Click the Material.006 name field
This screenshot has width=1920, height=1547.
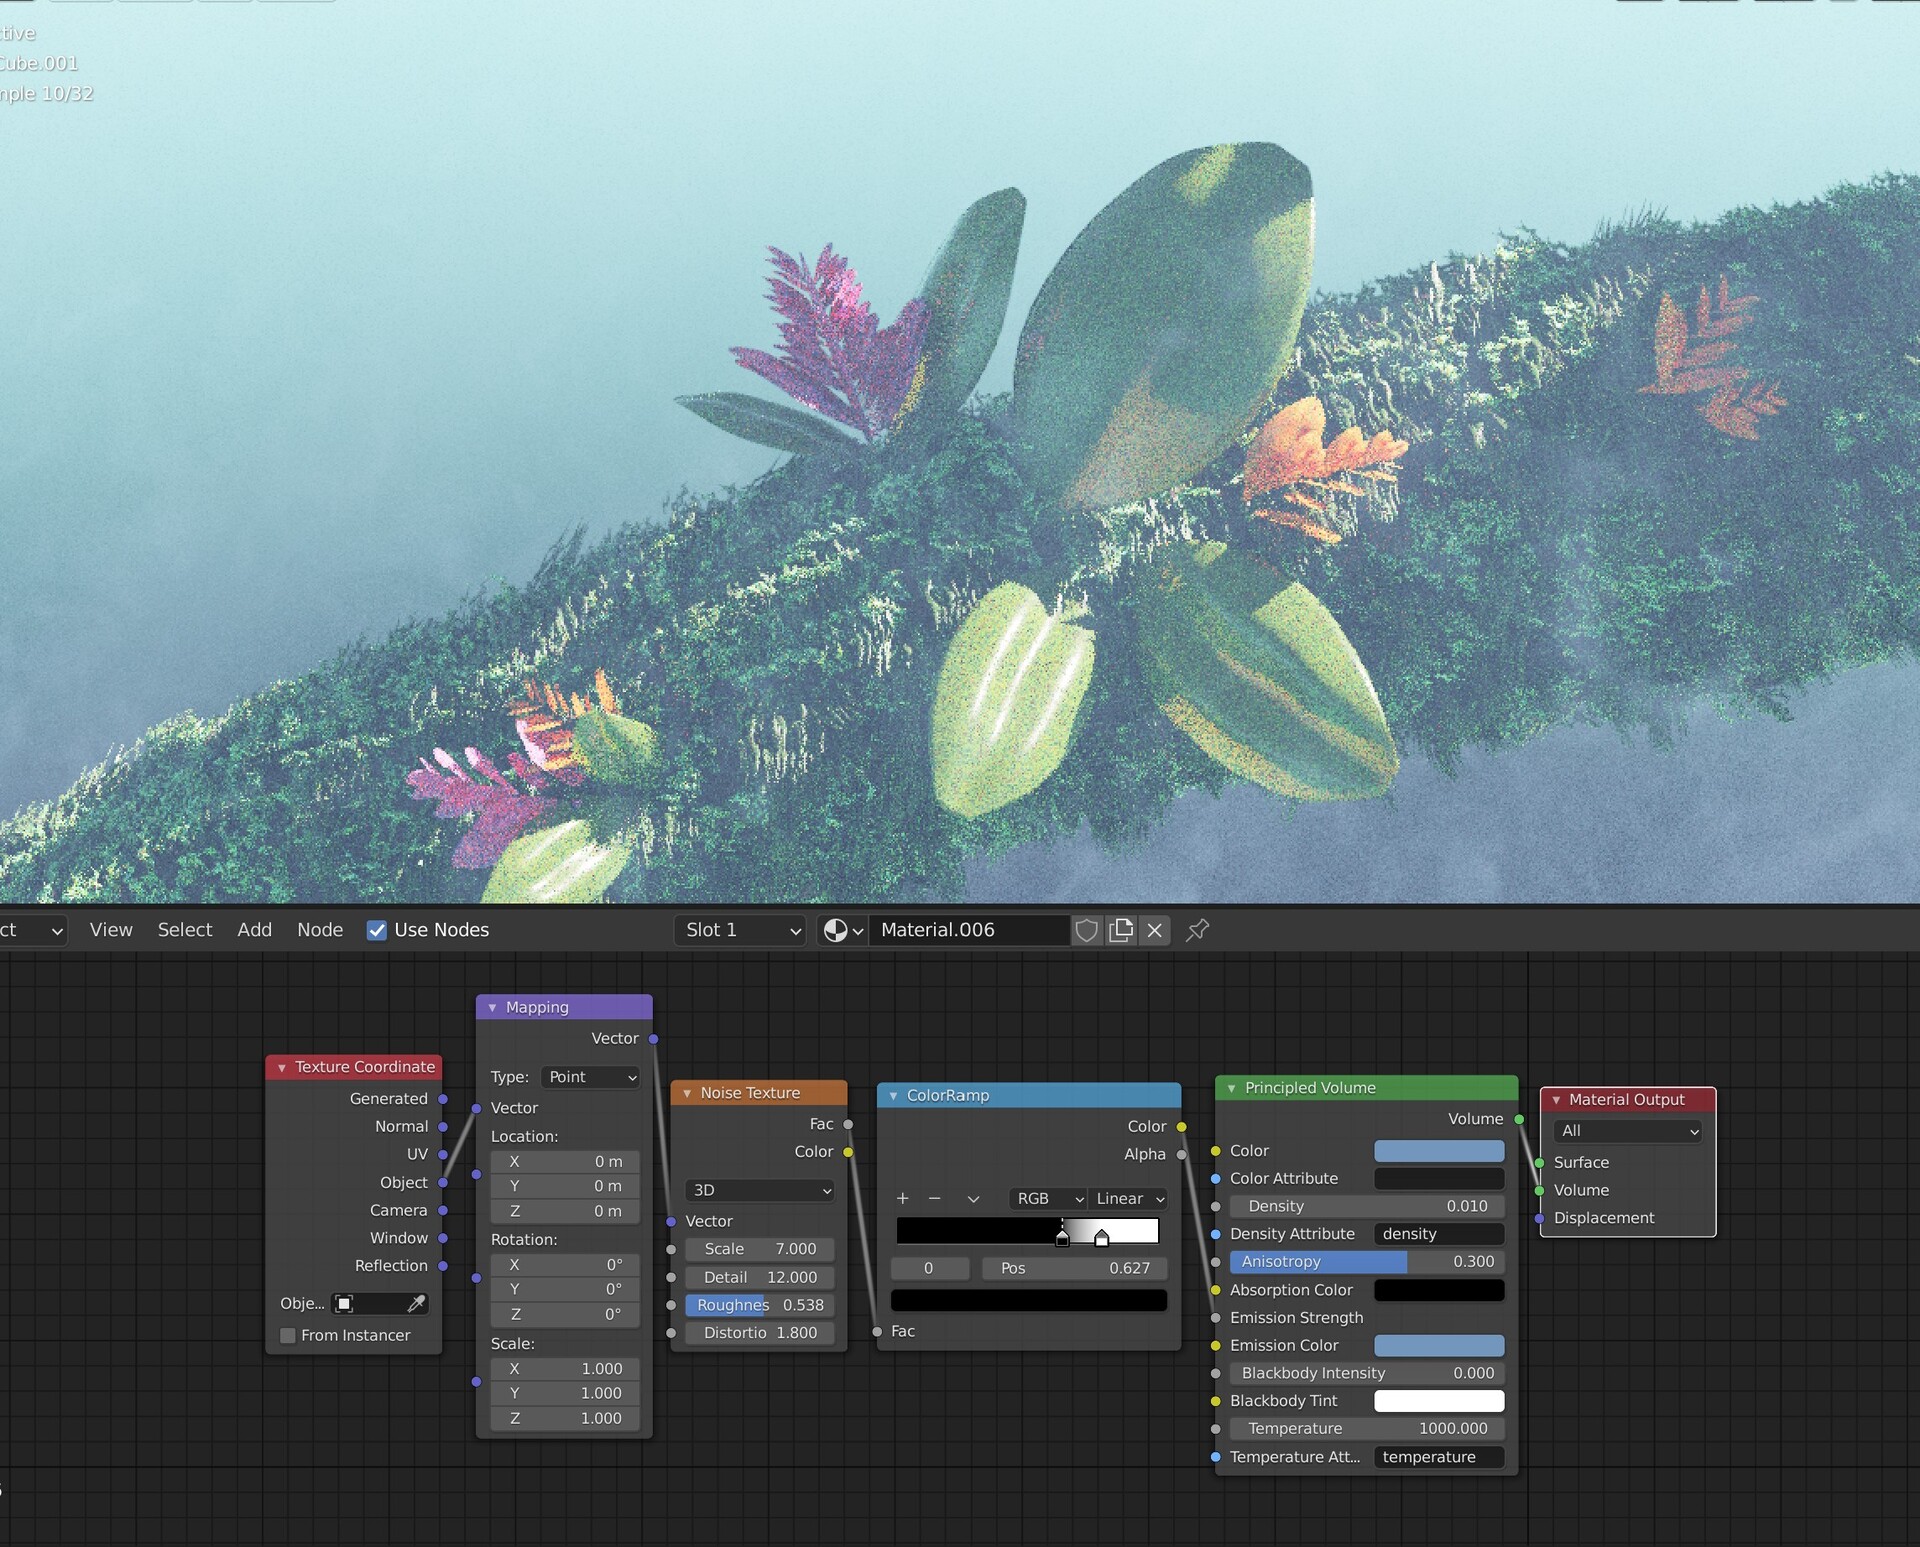[968, 930]
